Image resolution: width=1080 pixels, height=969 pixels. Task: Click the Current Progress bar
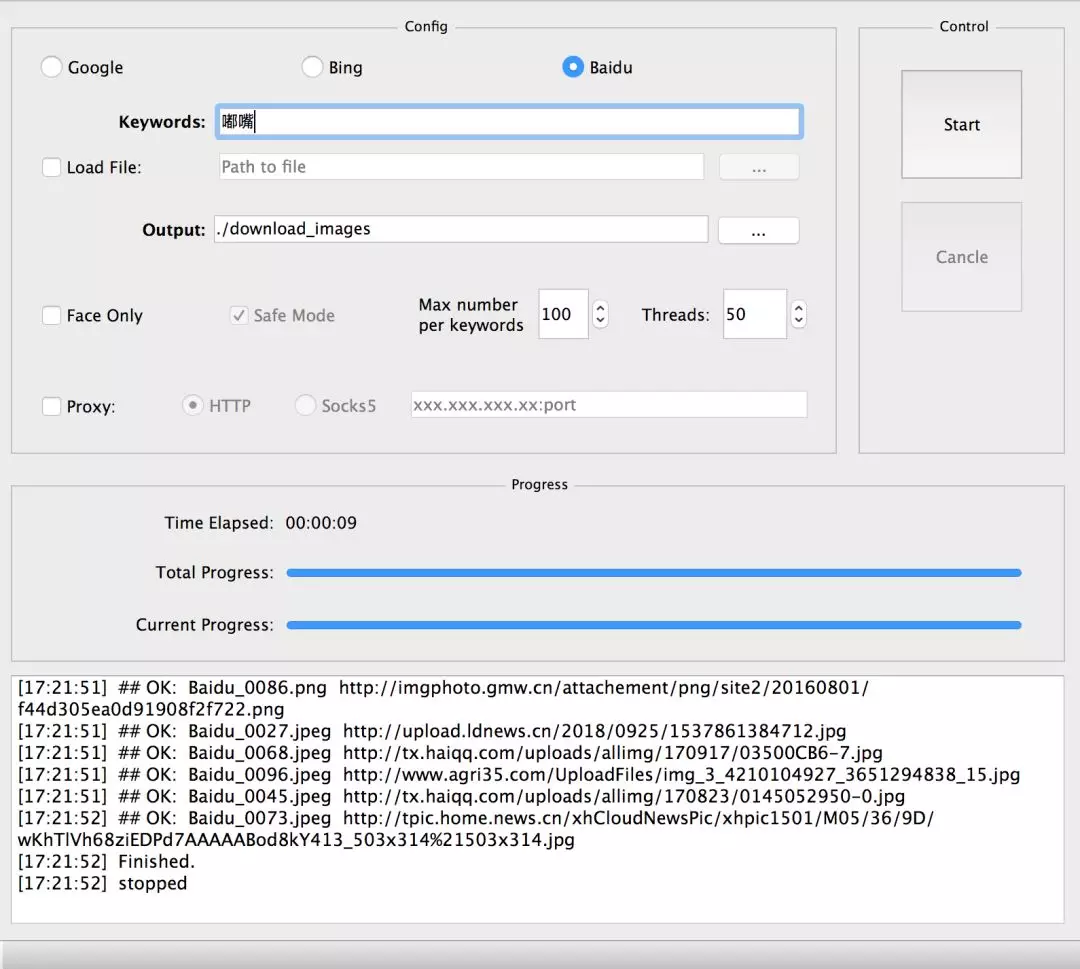click(x=654, y=625)
